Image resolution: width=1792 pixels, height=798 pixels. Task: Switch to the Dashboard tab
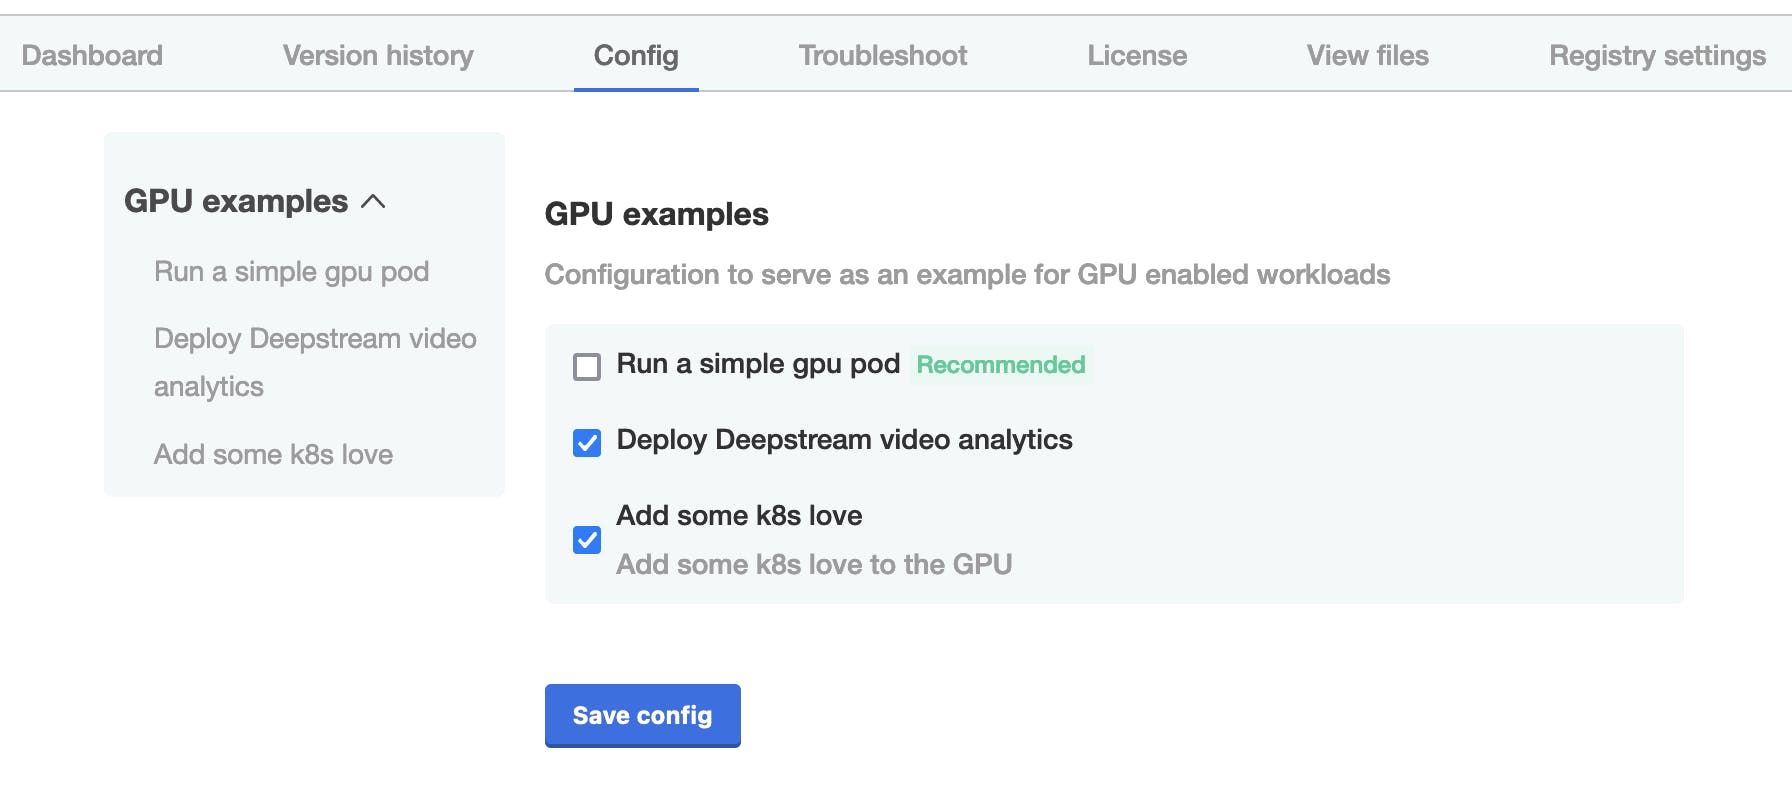click(x=90, y=56)
